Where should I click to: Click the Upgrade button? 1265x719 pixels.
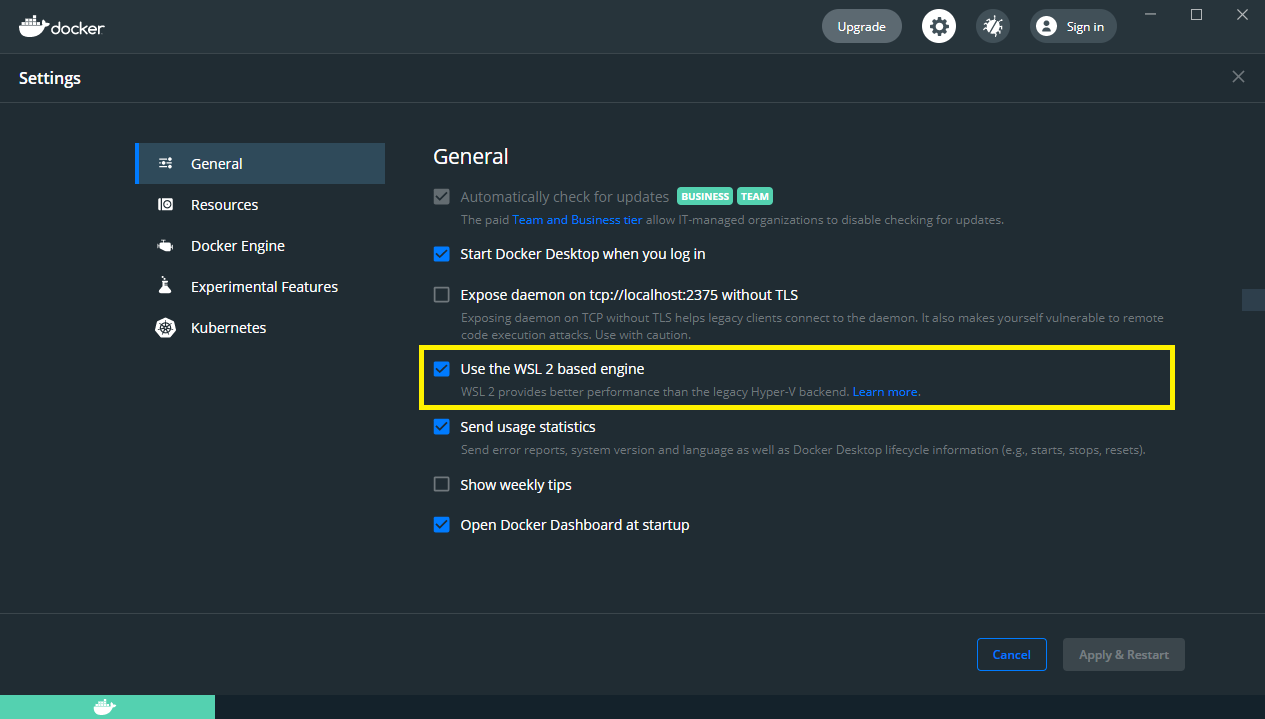tap(861, 27)
